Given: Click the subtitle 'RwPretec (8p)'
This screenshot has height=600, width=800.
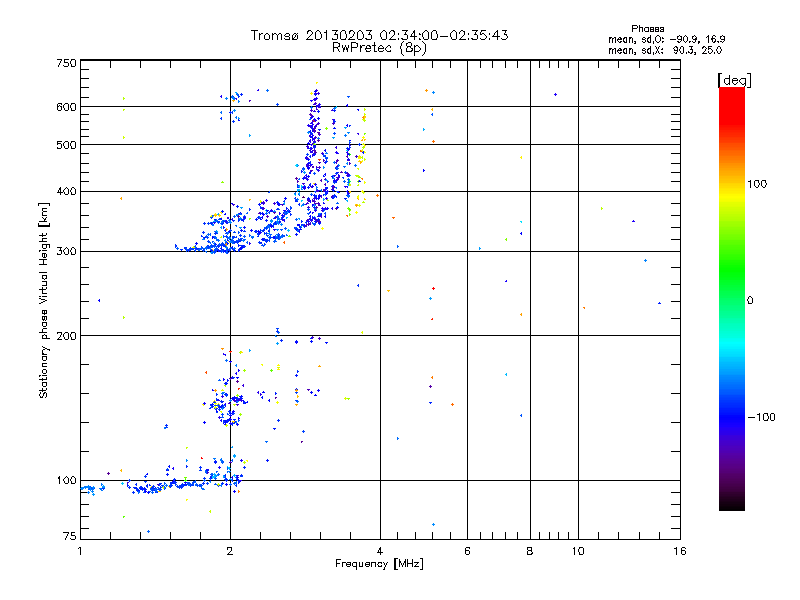Looking at the screenshot, I should (x=379, y=48).
